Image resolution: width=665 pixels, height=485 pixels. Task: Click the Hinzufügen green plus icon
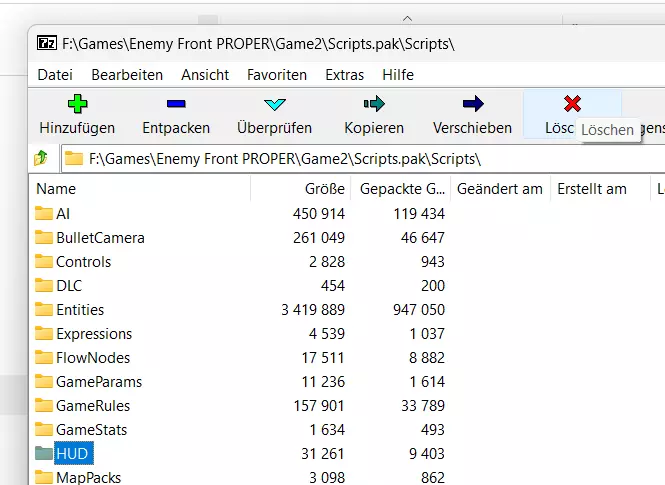(x=78, y=104)
